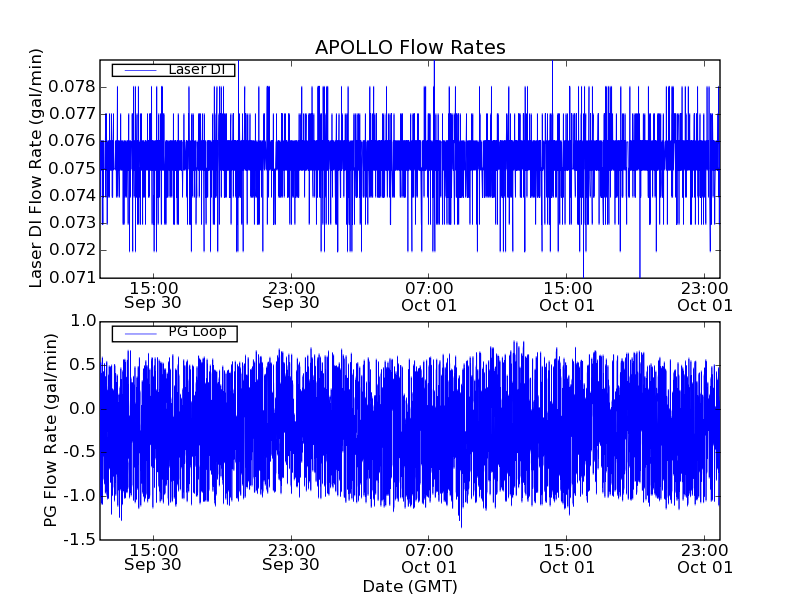Image resolution: width=800 pixels, height=600 pixels.
Task: Click the 0.071 tick label
Action: tap(72, 278)
